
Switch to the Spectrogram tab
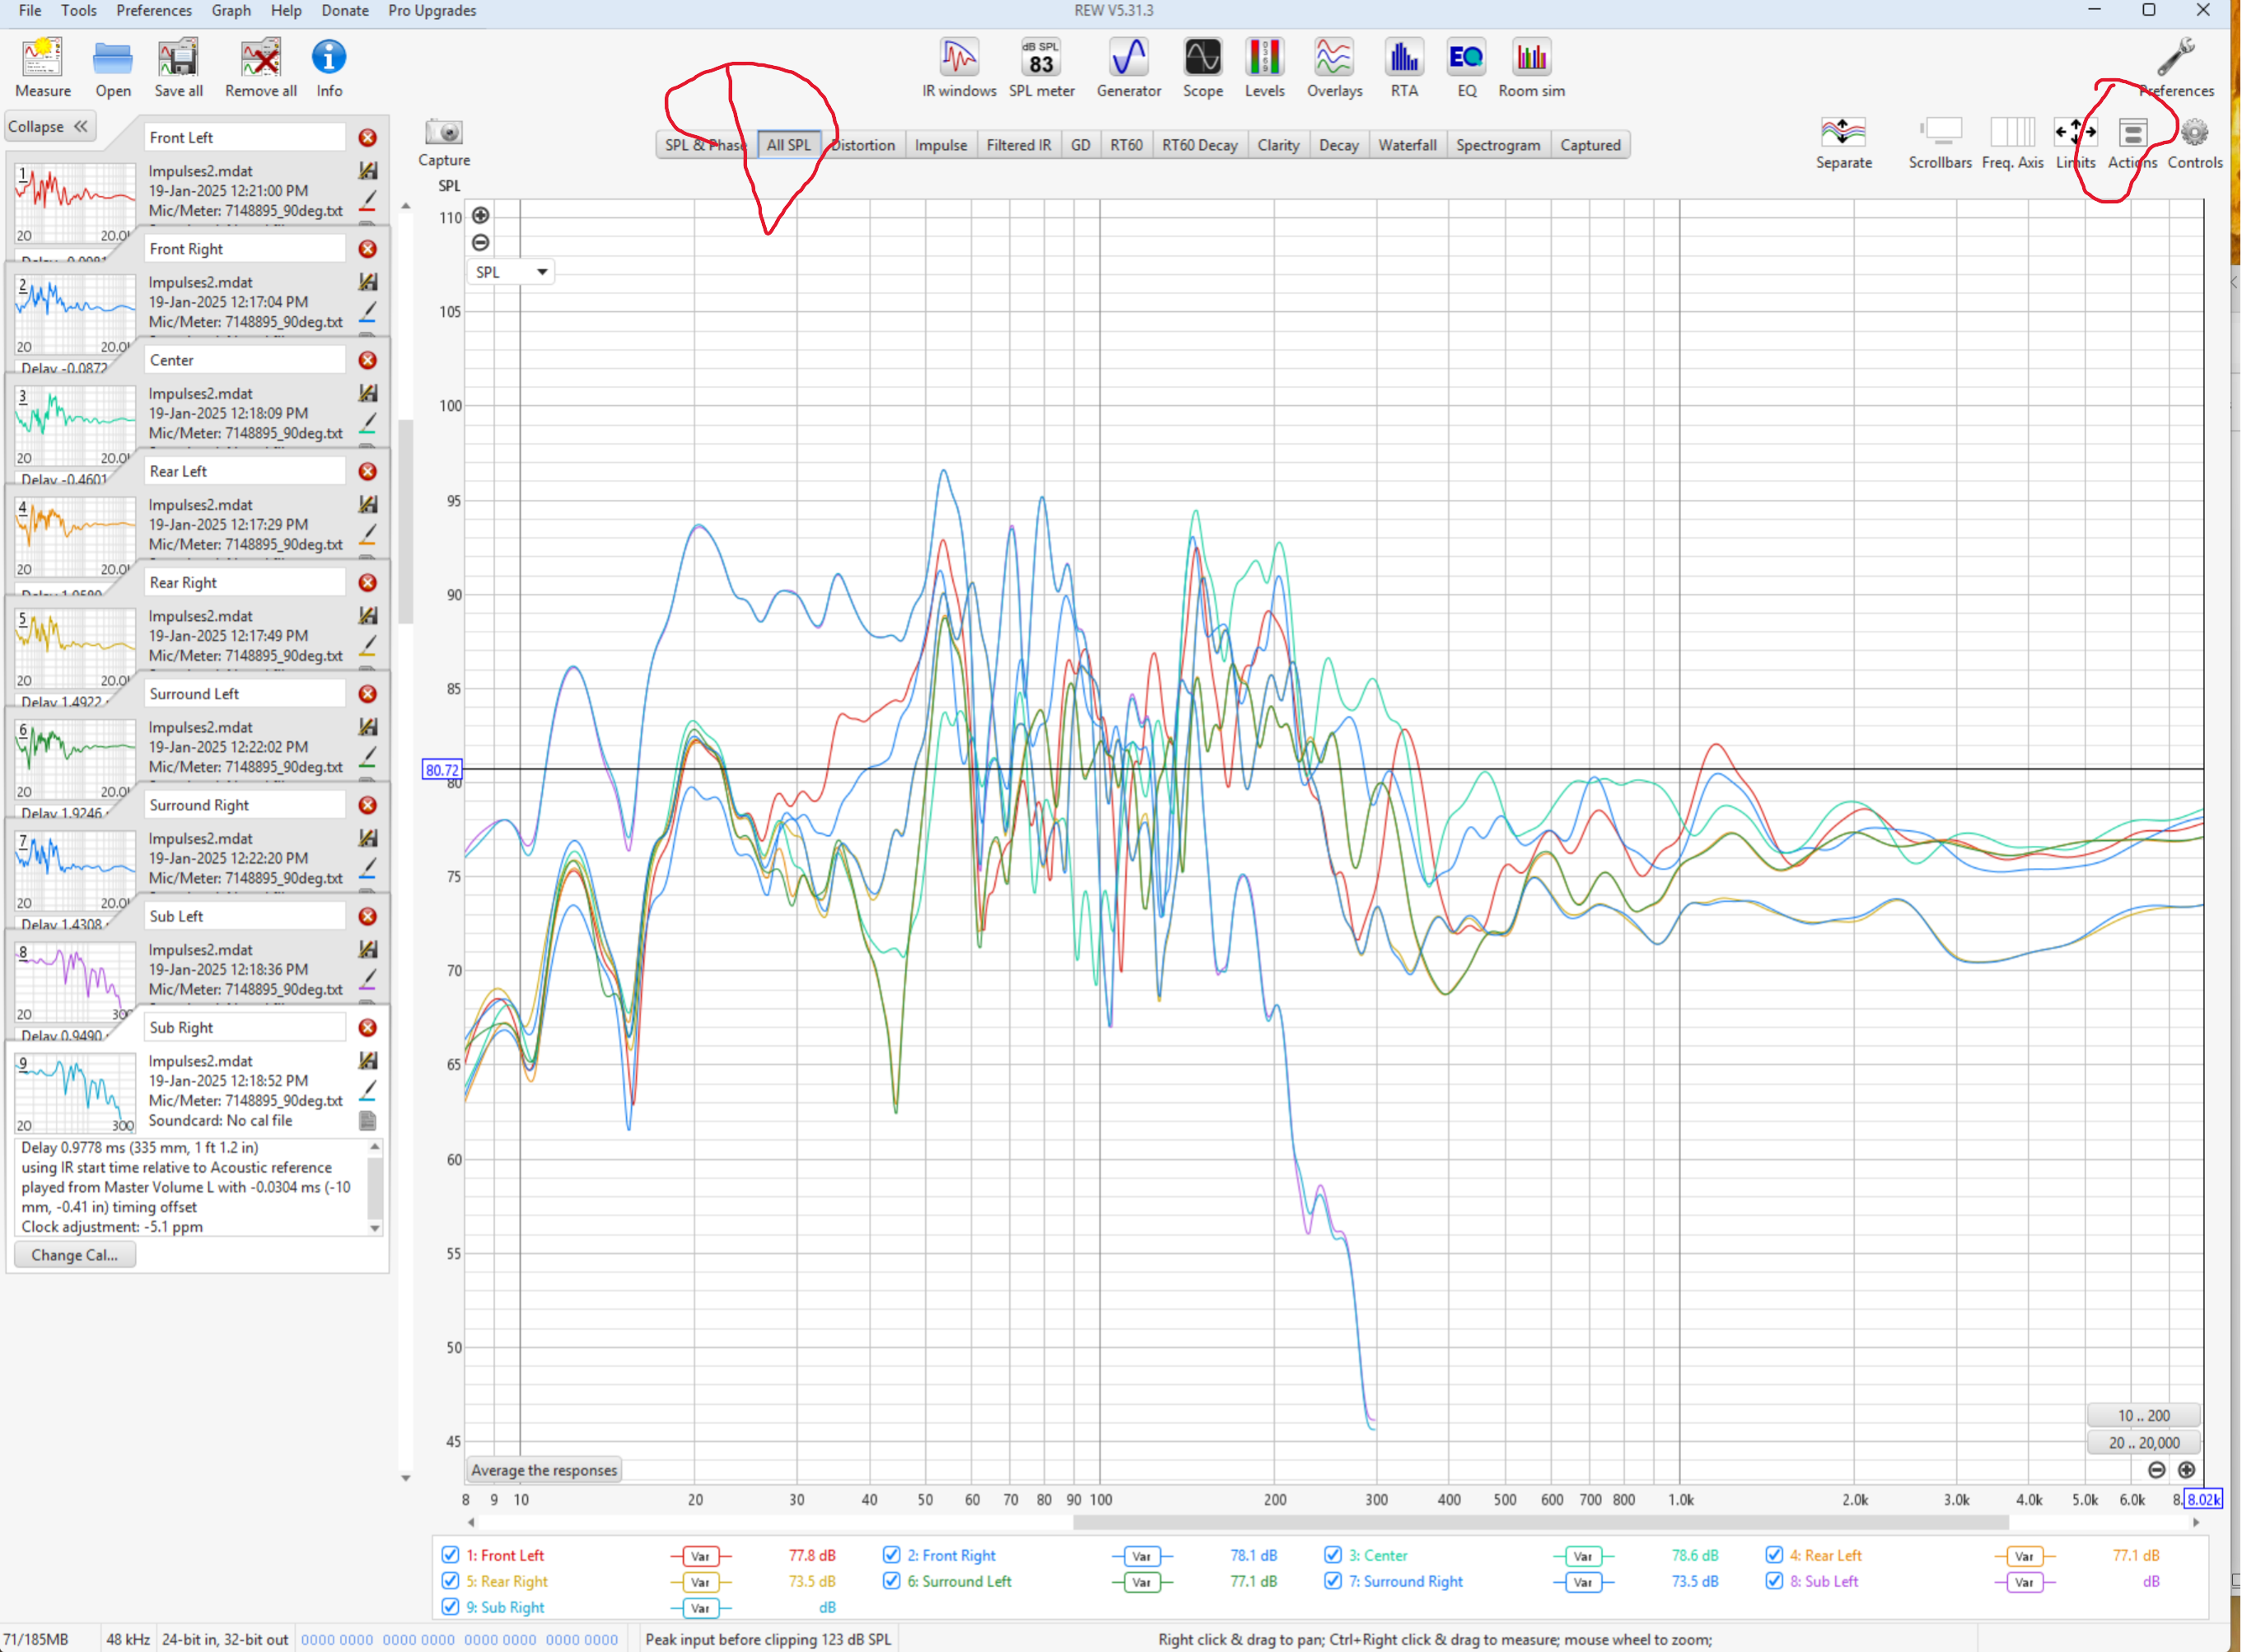pyautogui.click(x=1498, y=145)
